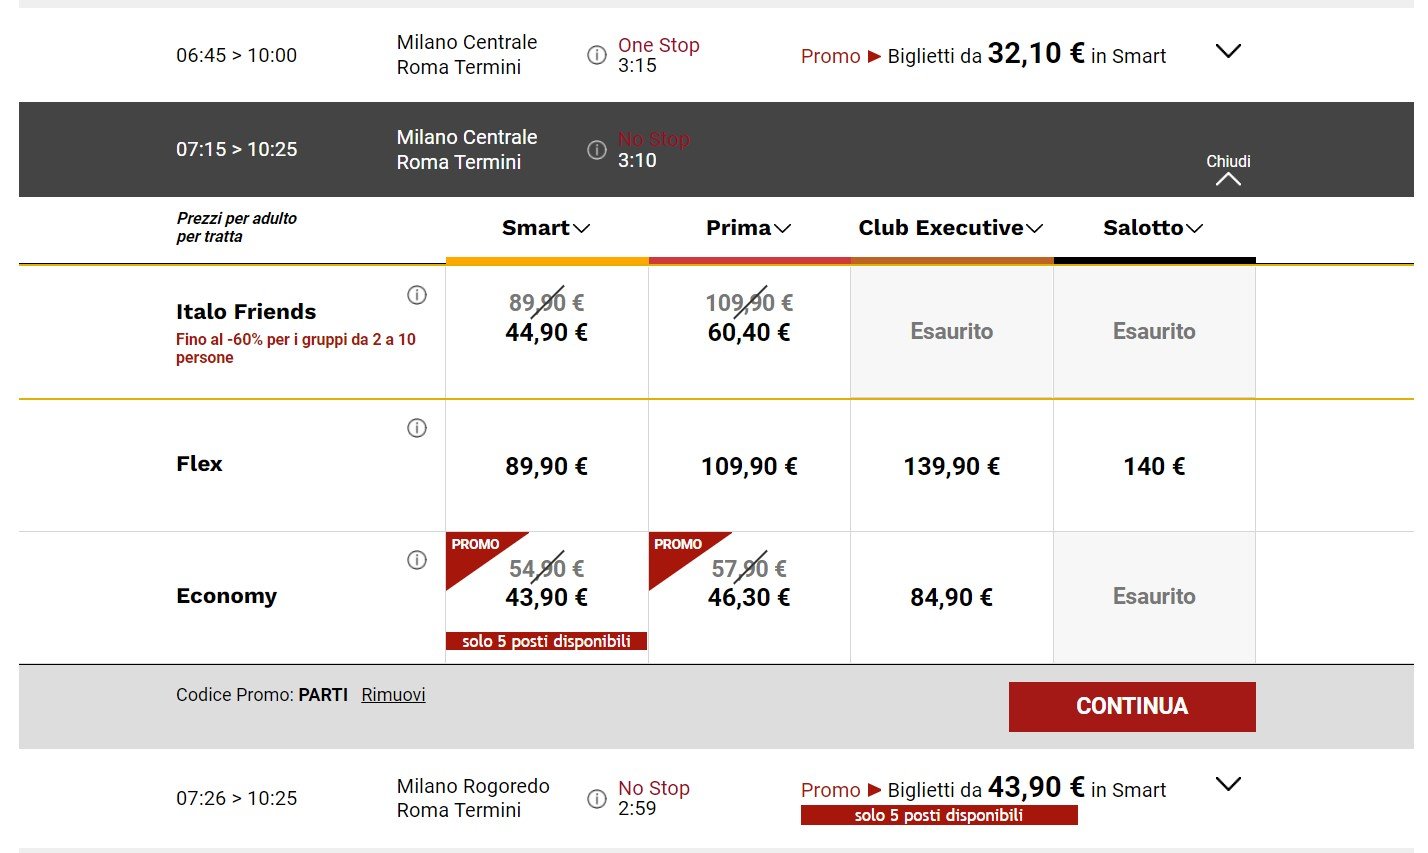Open Italo Friends fare info icon
The width and height of the screenshot is (1428, 853).
click(417, 295)
